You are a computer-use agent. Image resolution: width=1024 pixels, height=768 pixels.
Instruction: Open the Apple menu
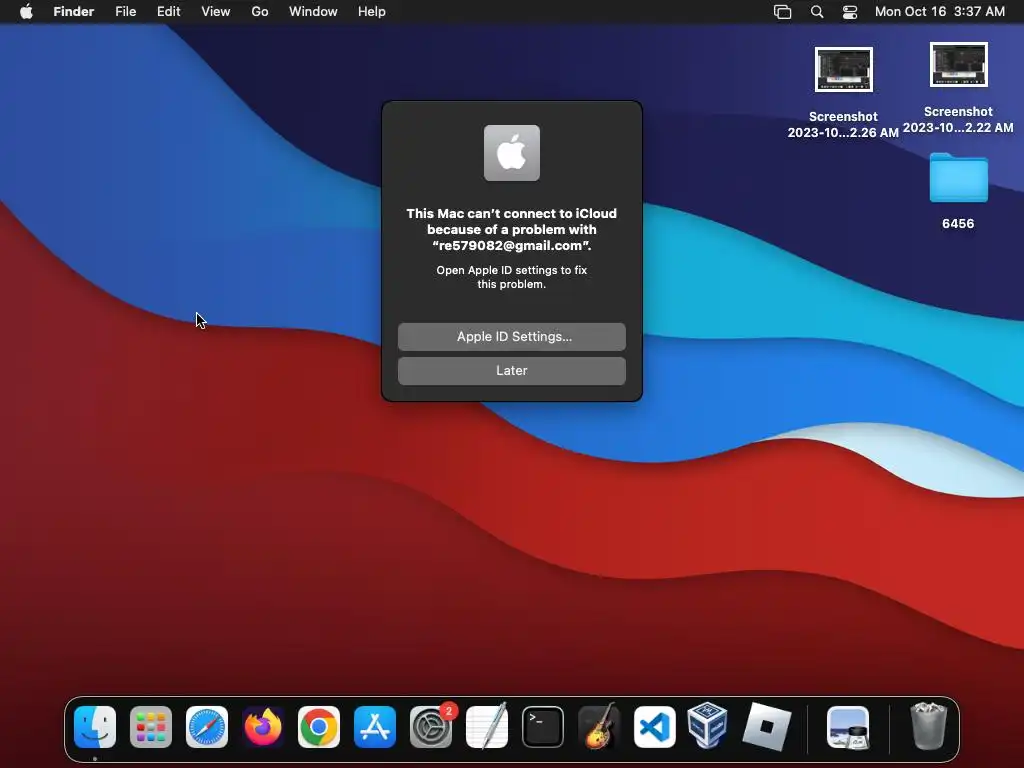(x=26, y=12)
